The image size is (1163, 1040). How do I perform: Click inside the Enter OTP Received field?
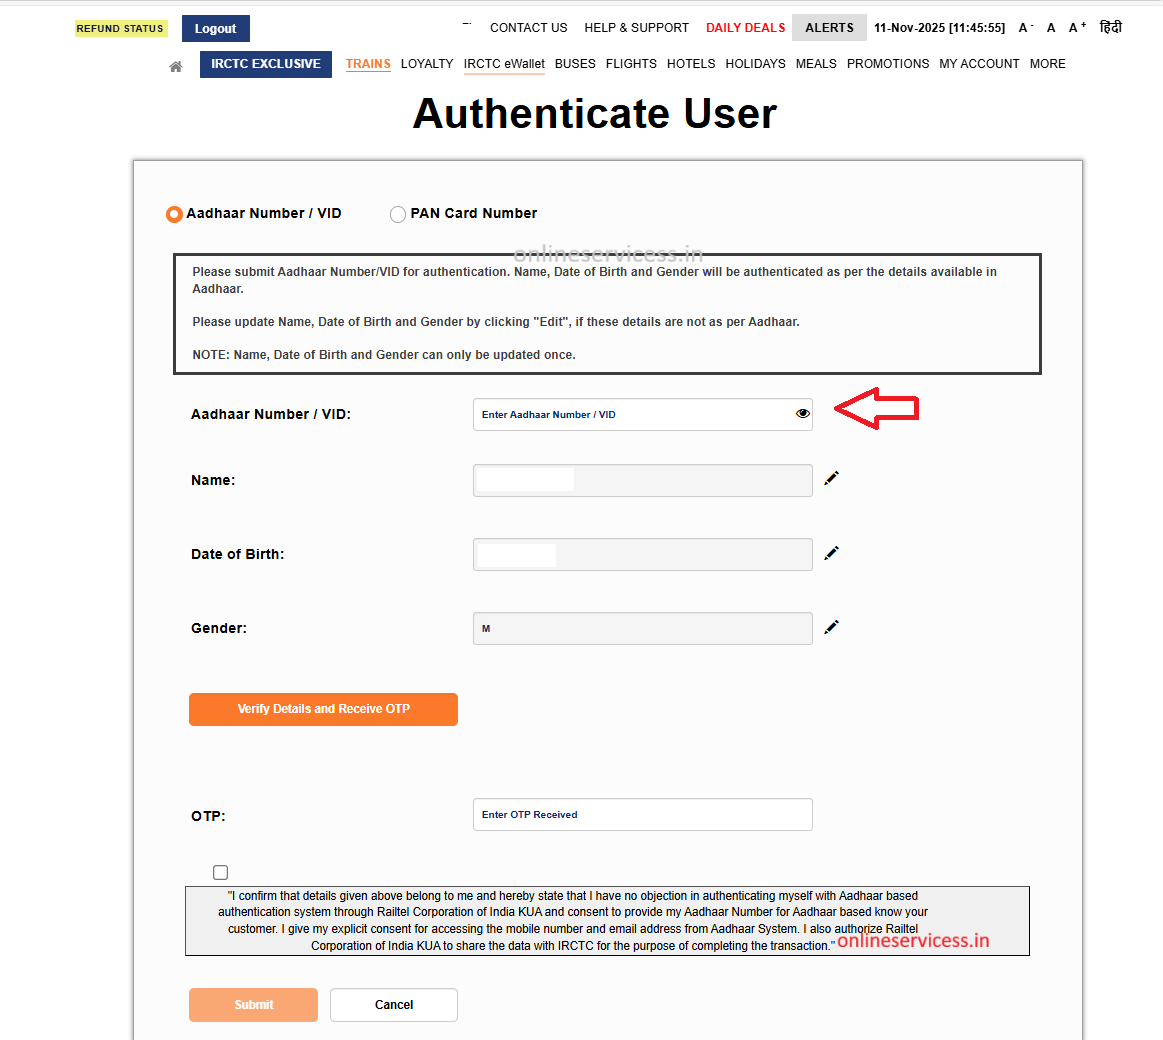[642, 814]
